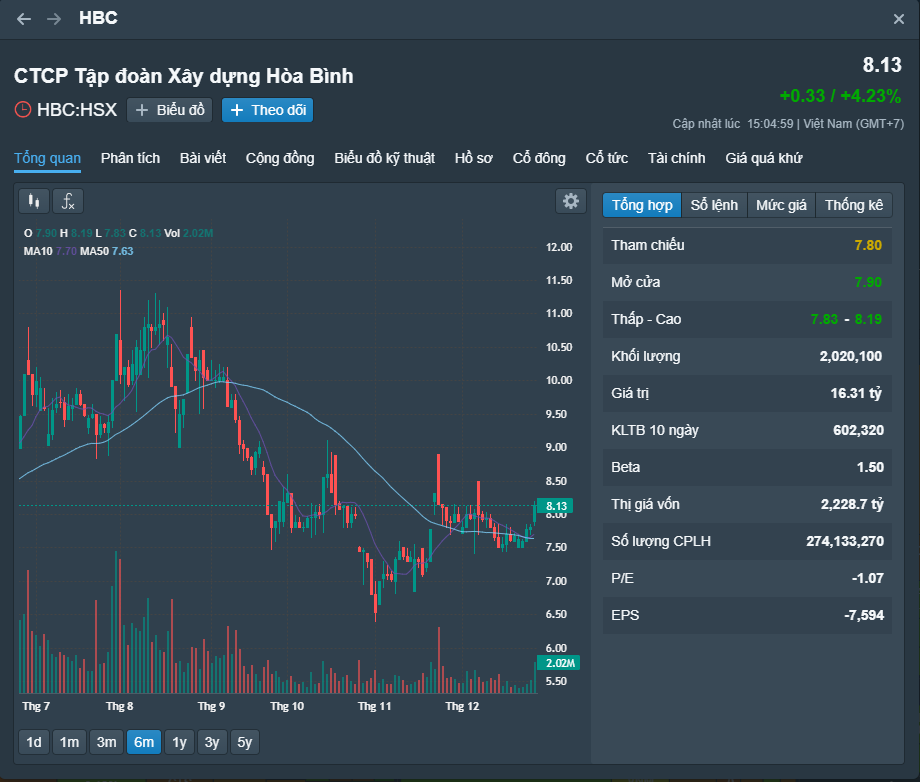Click the MA50 indicator legend
The width and height of the screenshot is (920, 782).
pyautogui.click(x=107, y=251)
